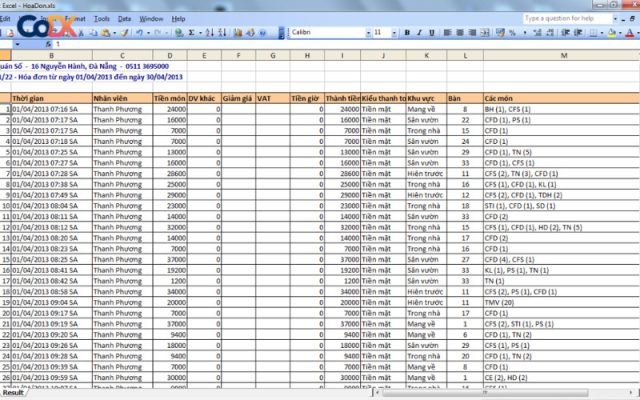Image resolution: width=640 pixels, height=400 pixels.
Task: Sort ascending with the A-Z icon
Action: tap(209, 33)
